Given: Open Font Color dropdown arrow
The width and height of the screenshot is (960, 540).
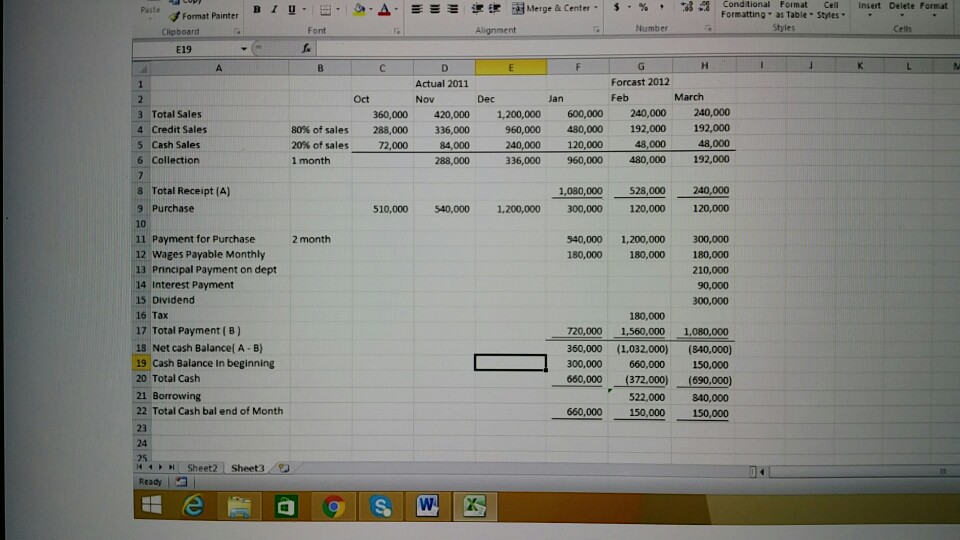Looking at the screenshot, I should (x=396, y=9).
